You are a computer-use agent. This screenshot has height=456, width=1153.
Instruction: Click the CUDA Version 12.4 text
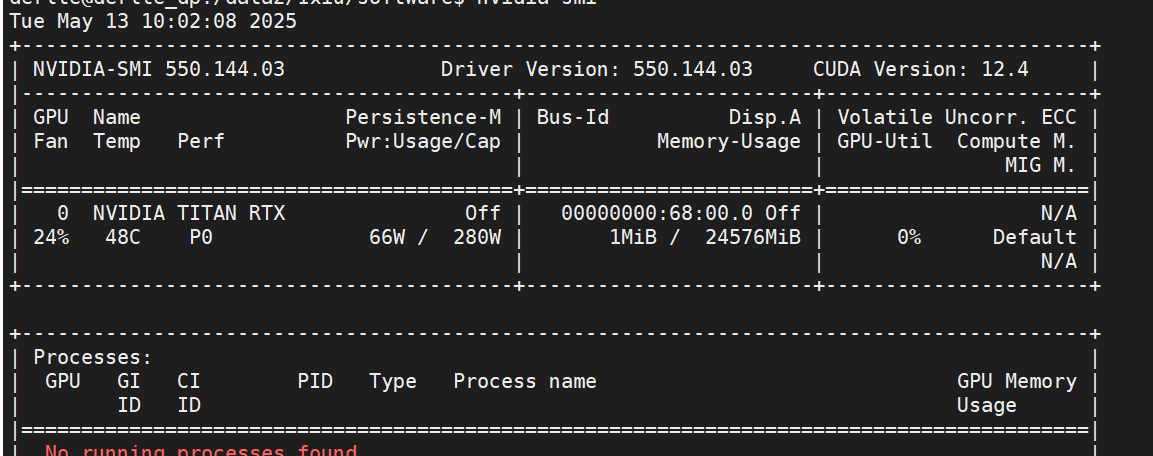click(x=921, y=70)
